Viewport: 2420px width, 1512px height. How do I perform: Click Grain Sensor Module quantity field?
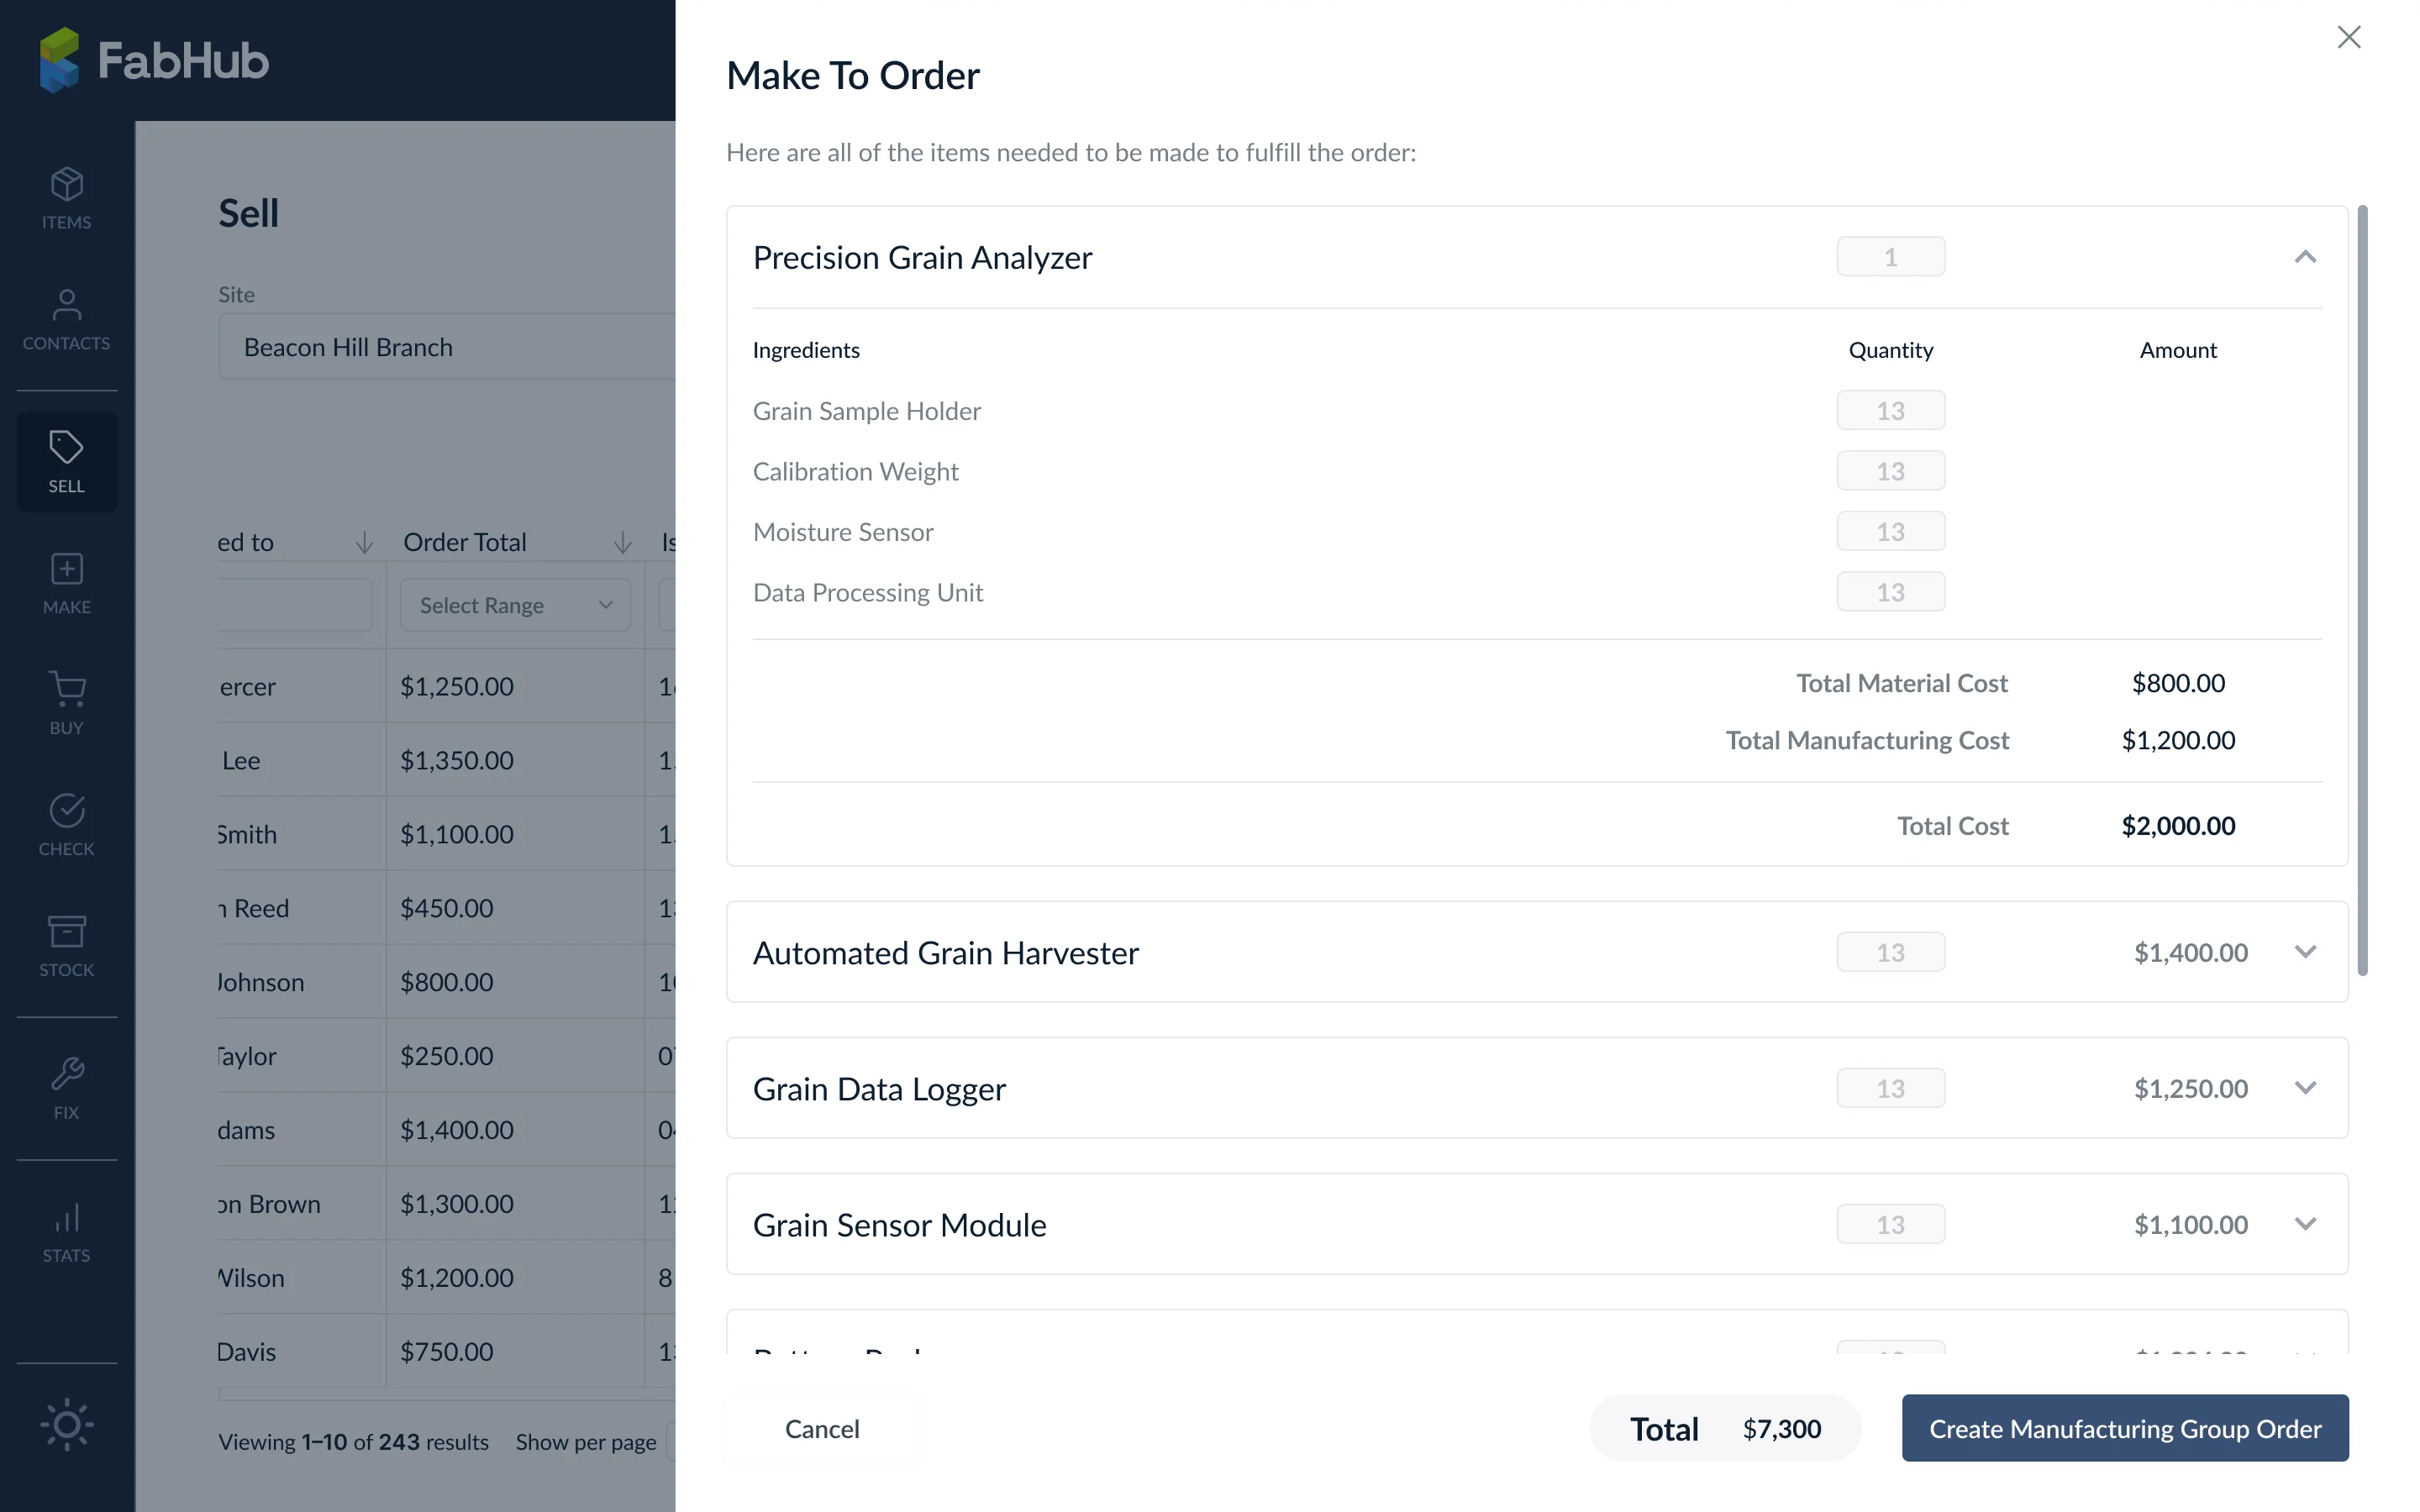tap(1890, 1224)
